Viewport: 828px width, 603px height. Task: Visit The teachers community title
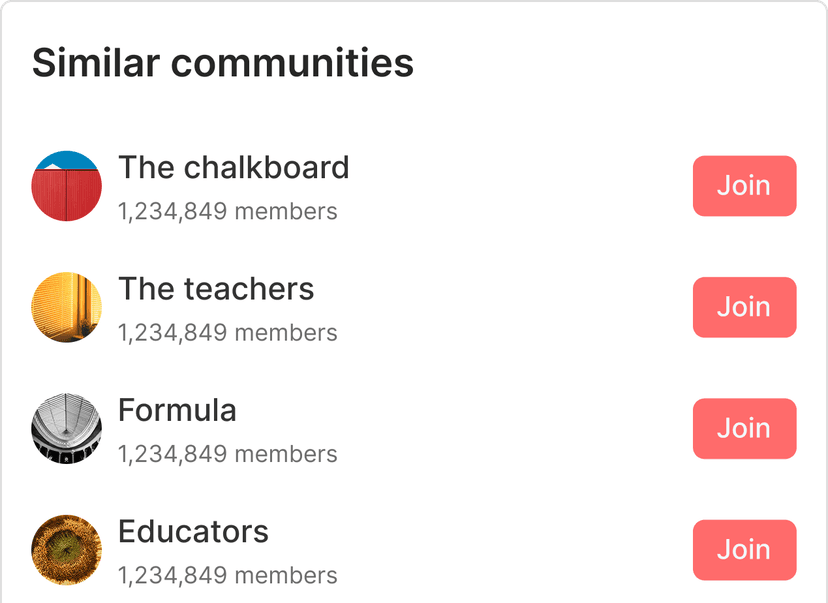pos(216,289)
